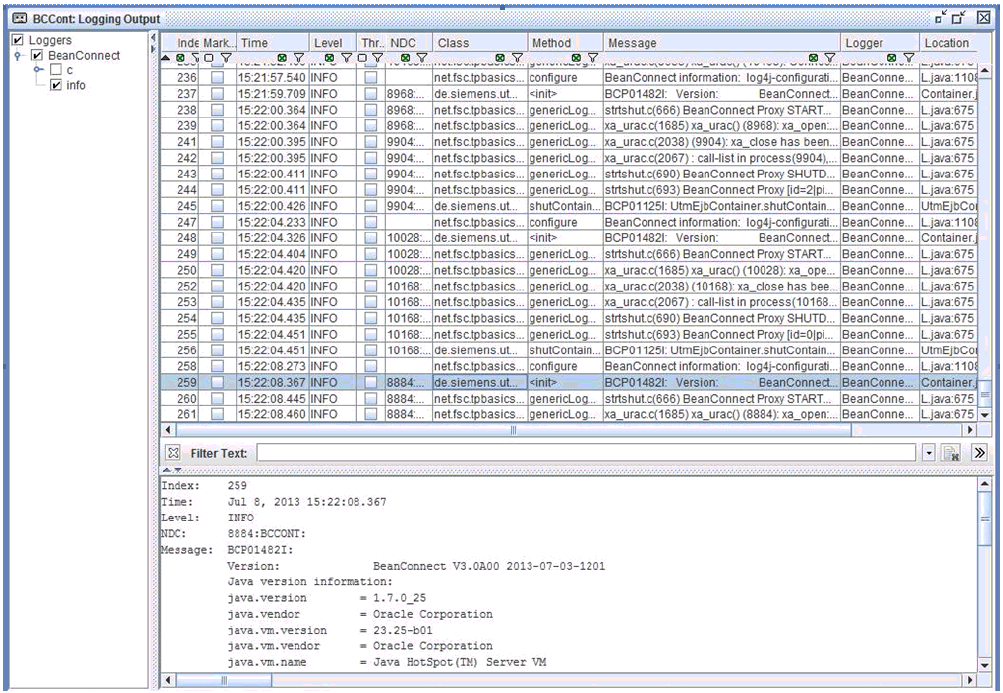Sort table by Level column header
Screen dimensions: 1003x693
[327, 43]
